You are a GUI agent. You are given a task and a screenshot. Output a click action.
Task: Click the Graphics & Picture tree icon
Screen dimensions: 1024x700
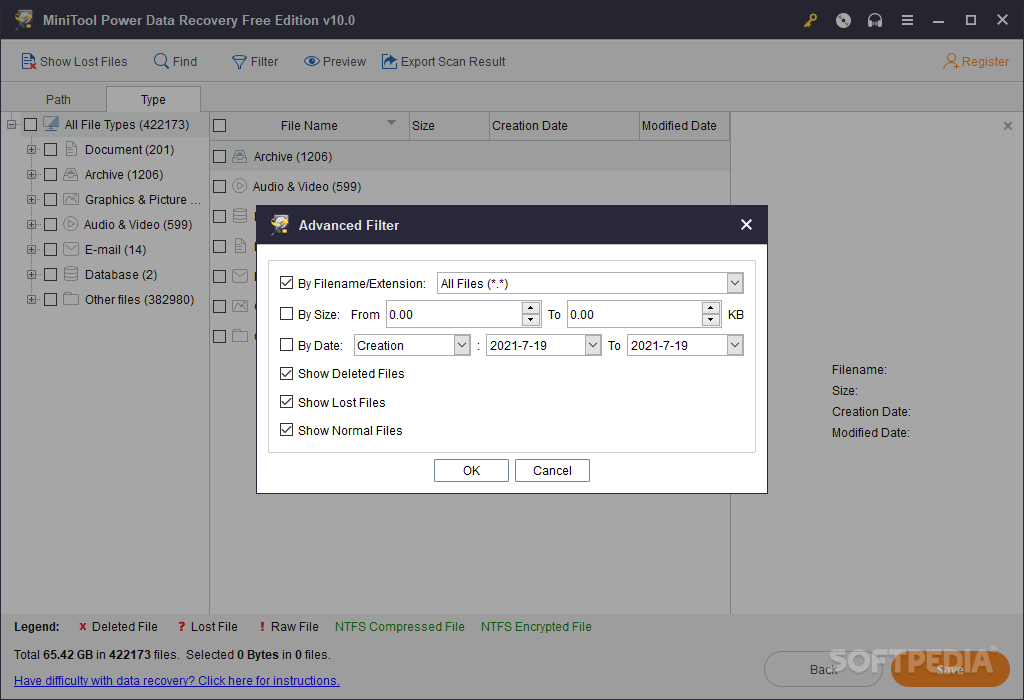pos(71,199)
